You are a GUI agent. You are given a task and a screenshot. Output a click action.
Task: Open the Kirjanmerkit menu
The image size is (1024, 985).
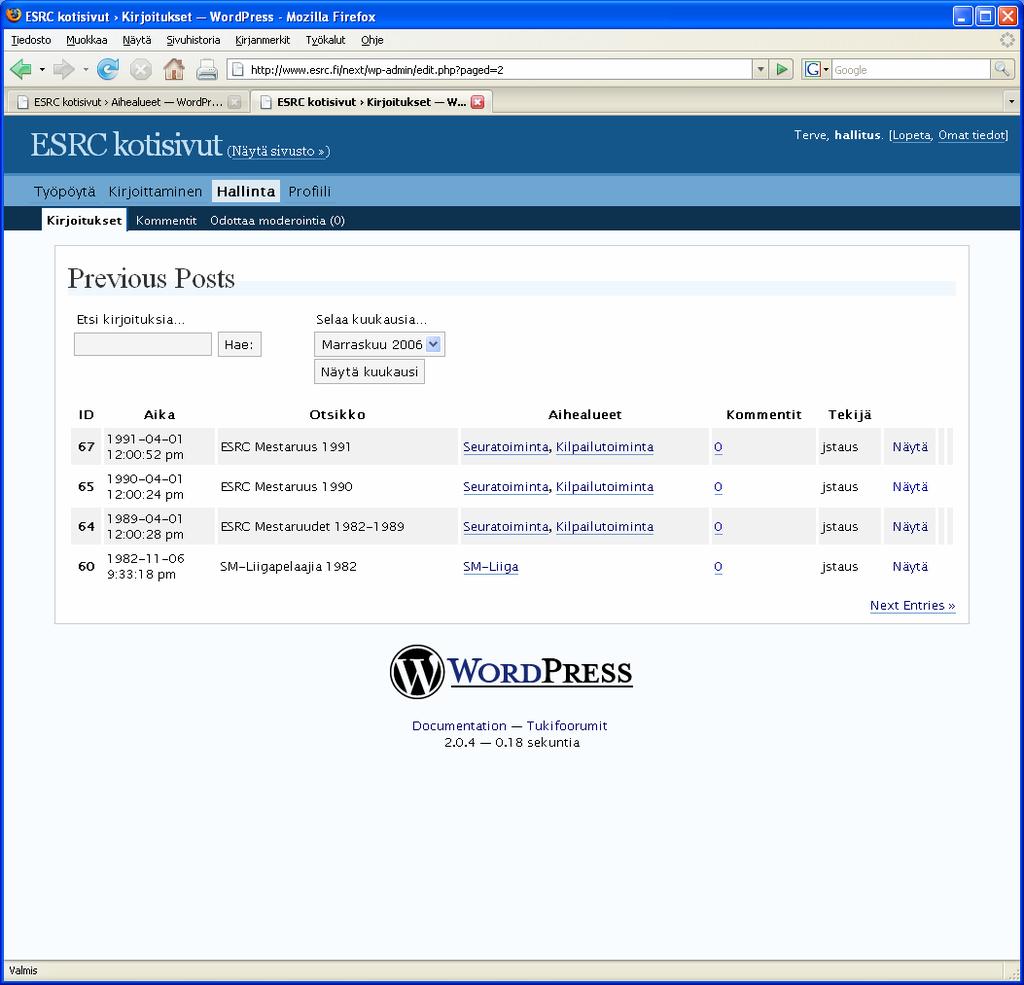[263, 40]
